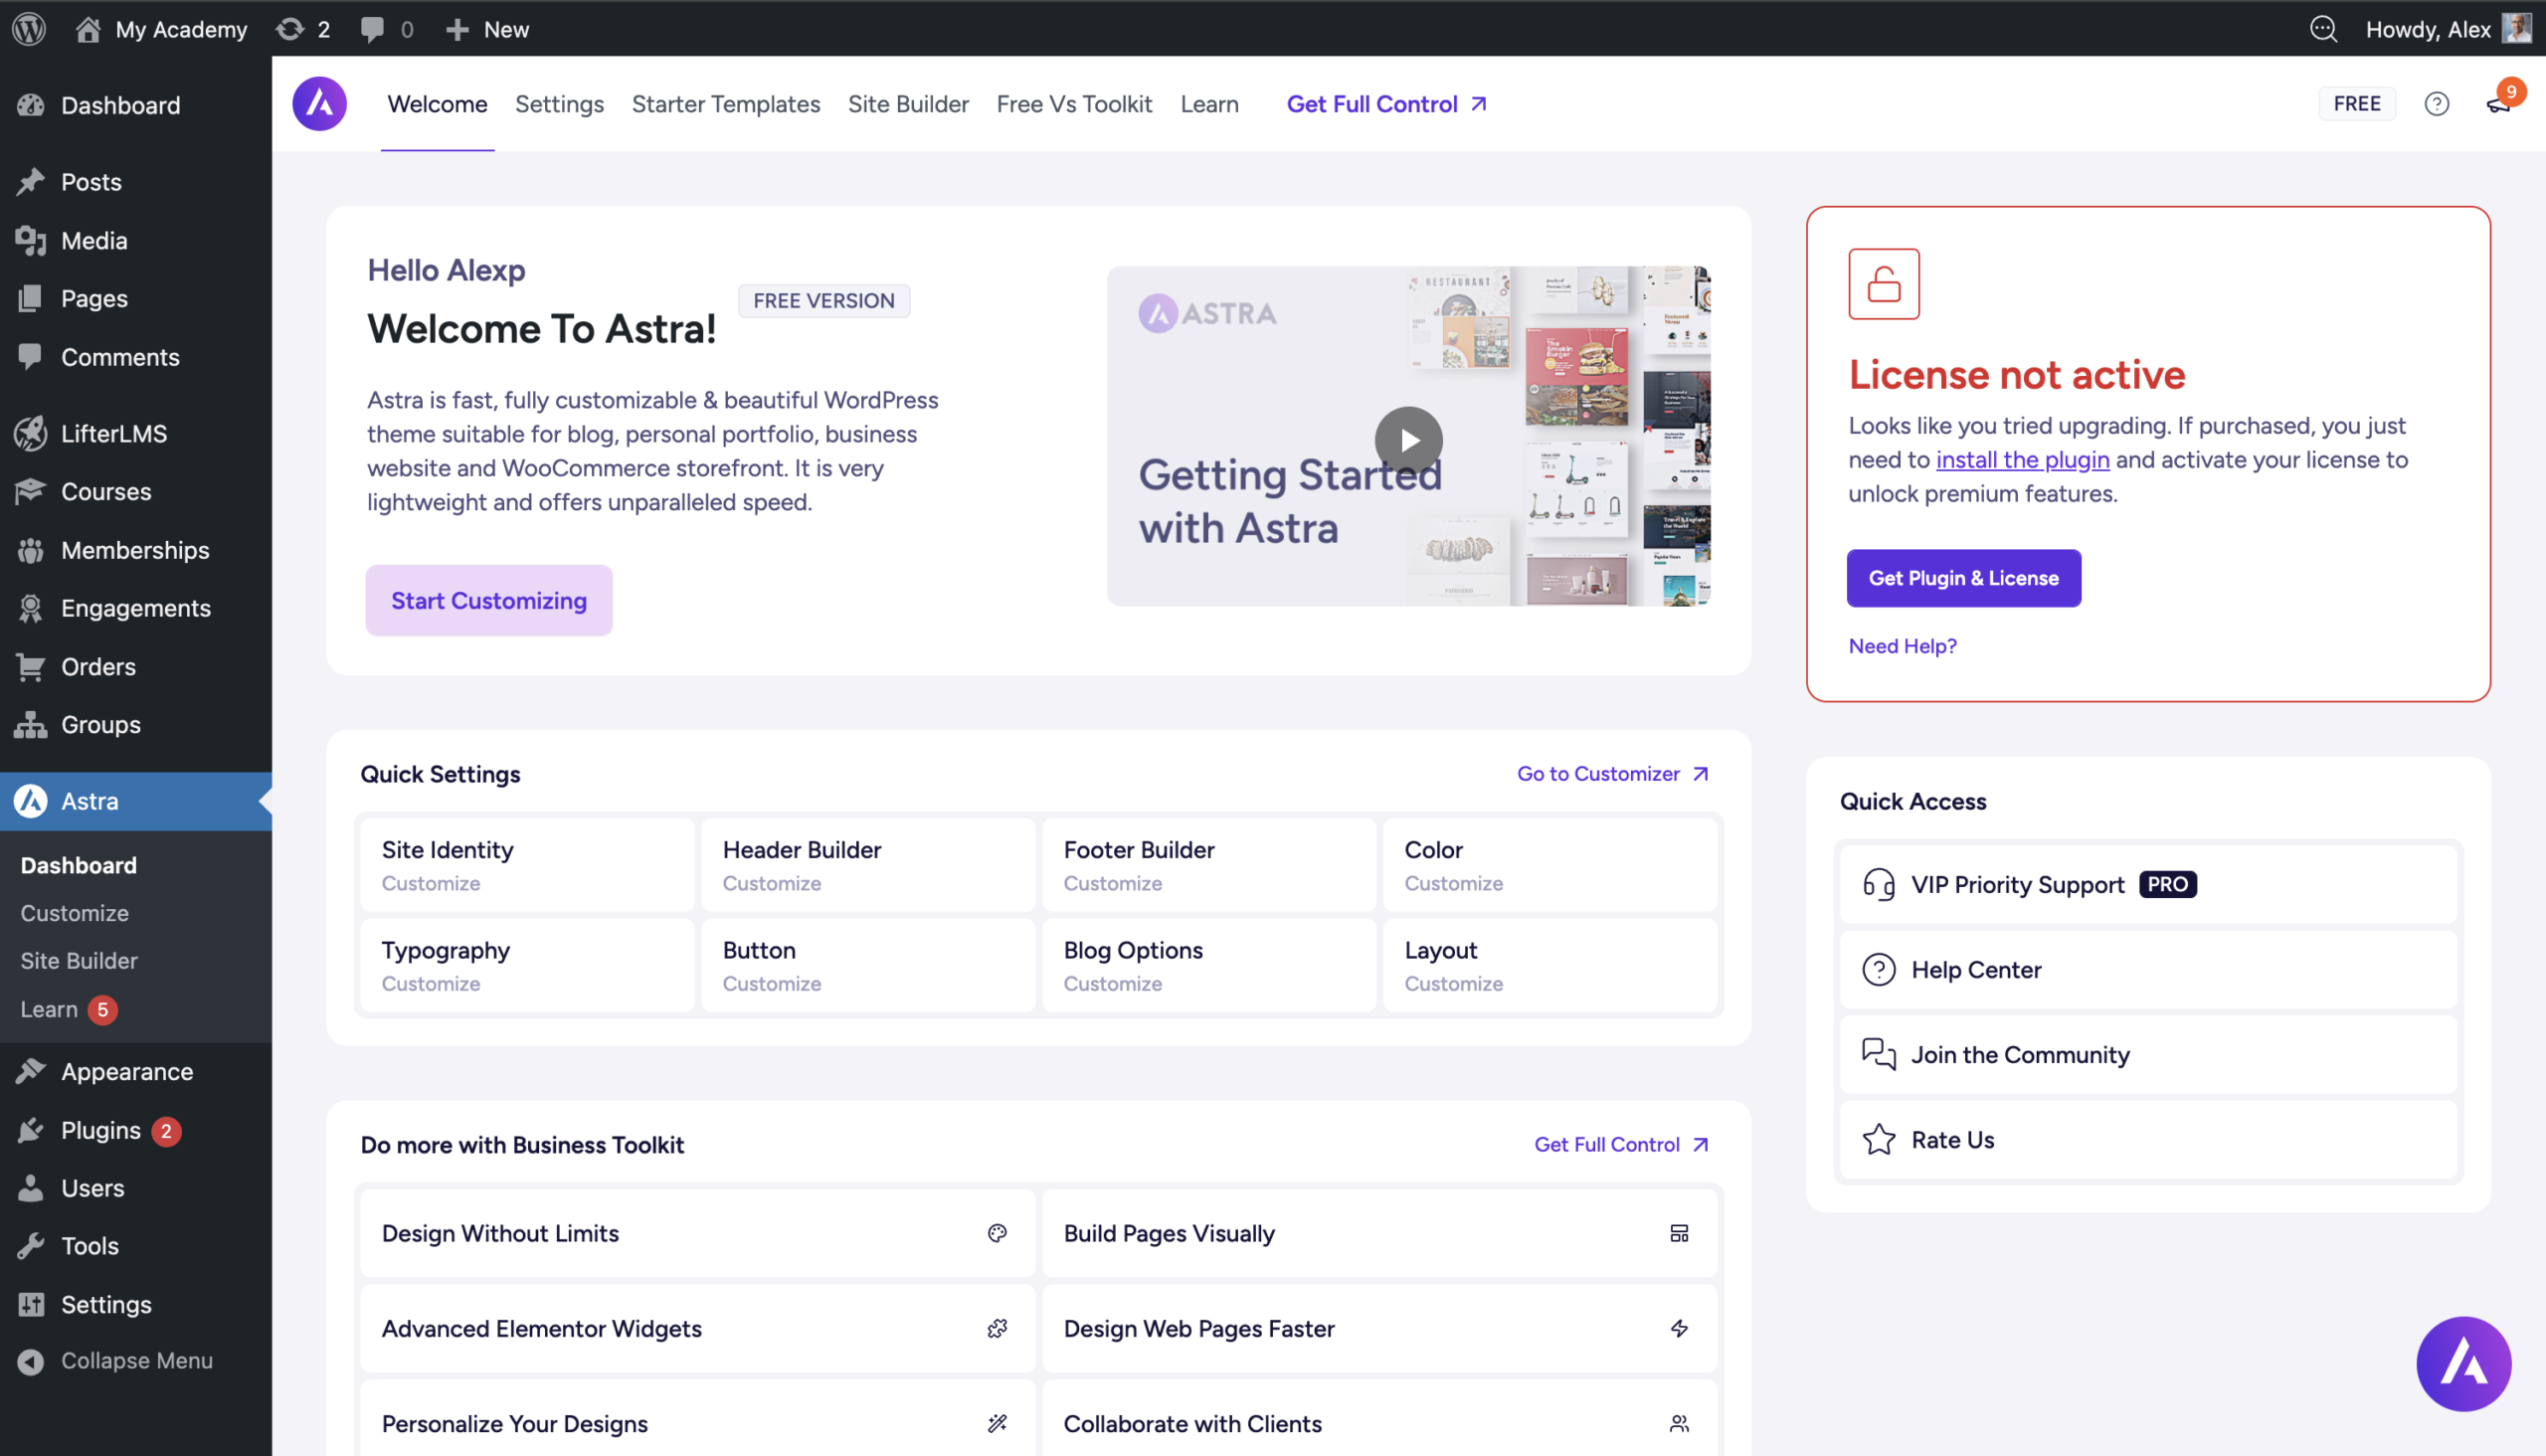Open LifterLMS in the sidebar
This screenshot has width=2546, height=1456.
pos(136,433)
